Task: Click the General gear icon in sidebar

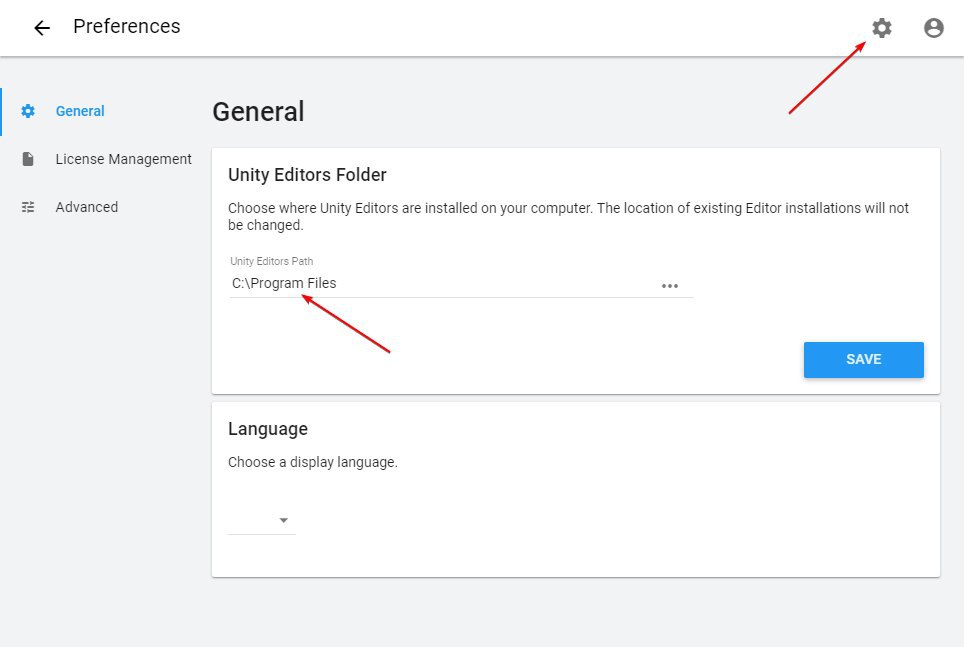Action: pyautogui.click(x=28, y=111)
